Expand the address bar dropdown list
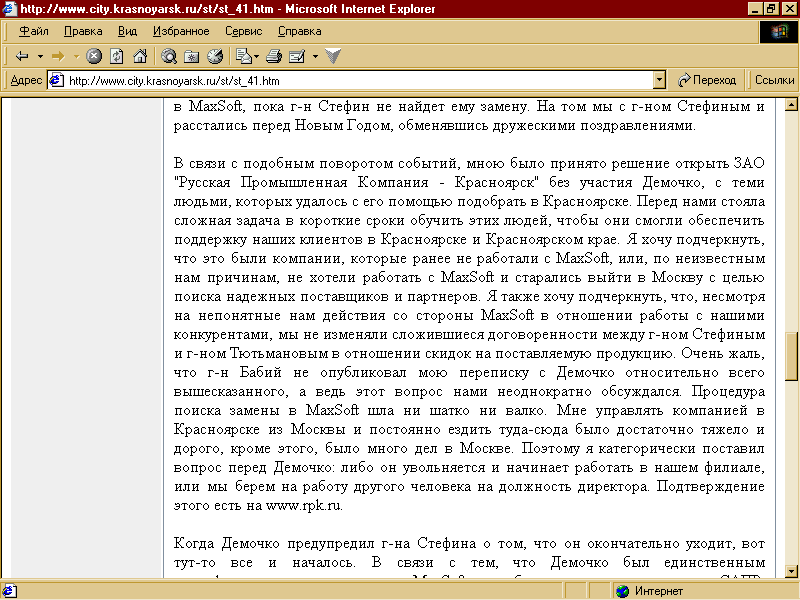 (x=659, y=80)
